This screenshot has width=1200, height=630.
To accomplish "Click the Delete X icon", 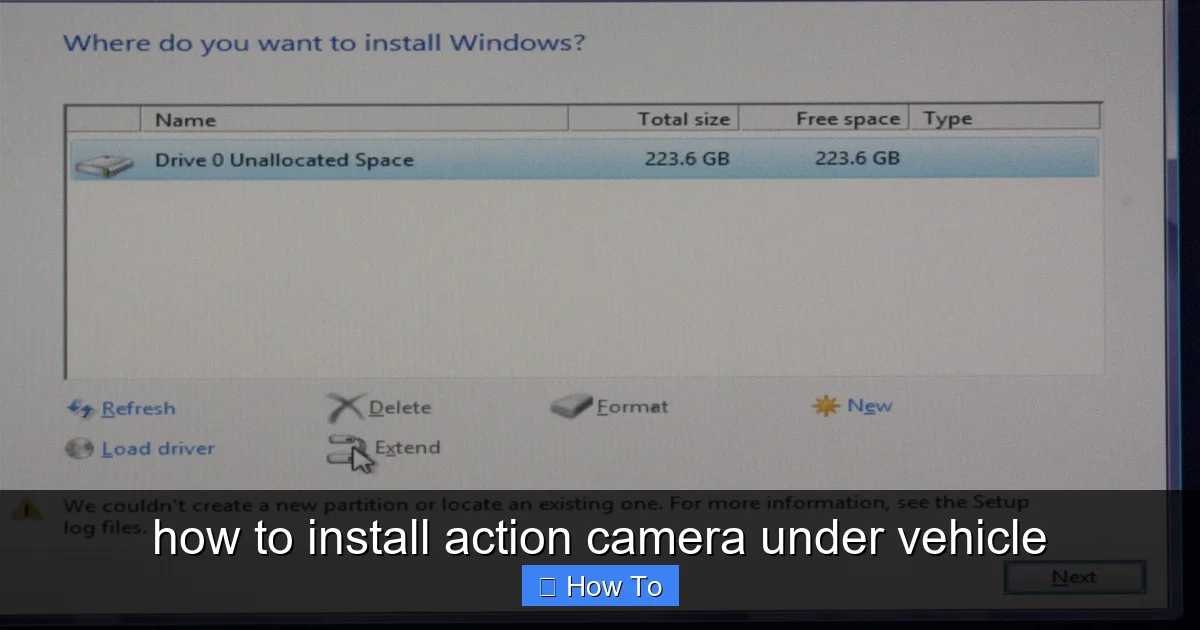I will pyautogui.click(x=345, y=407).
